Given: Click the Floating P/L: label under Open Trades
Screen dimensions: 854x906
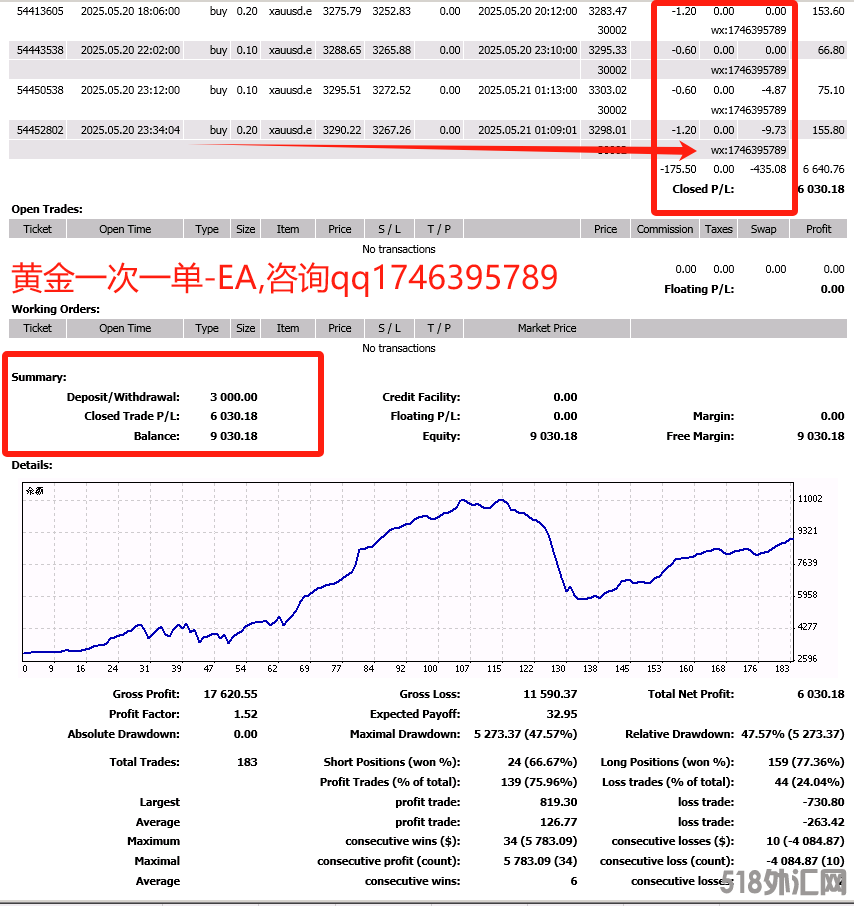Looking at the screenshot, I should pos(699,289).
